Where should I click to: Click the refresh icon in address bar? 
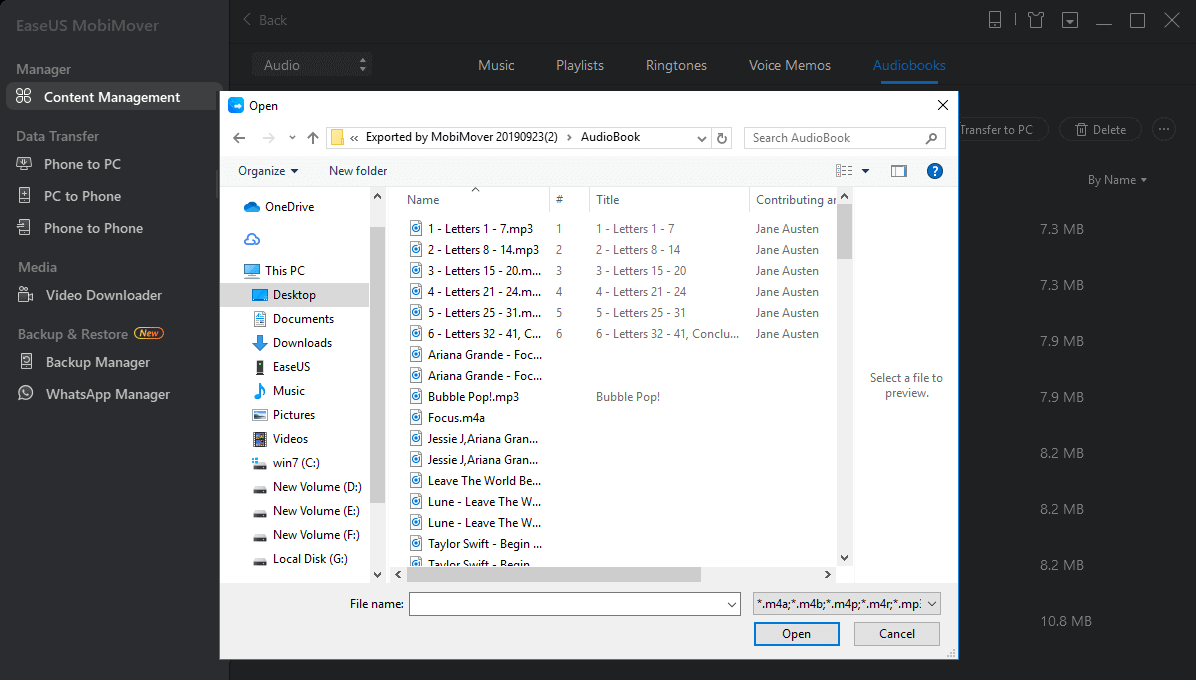pos(723,138)
